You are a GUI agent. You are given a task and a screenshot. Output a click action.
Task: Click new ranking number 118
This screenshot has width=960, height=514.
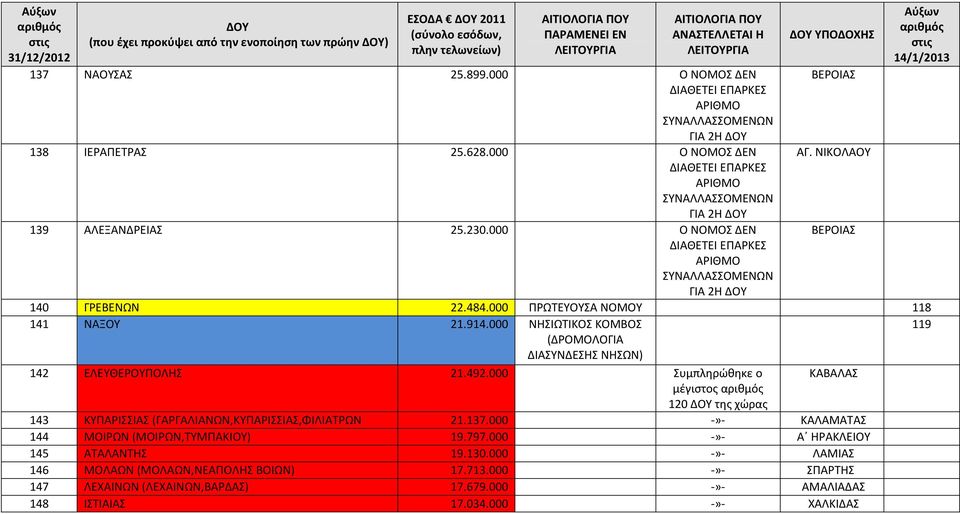[921, 308]
